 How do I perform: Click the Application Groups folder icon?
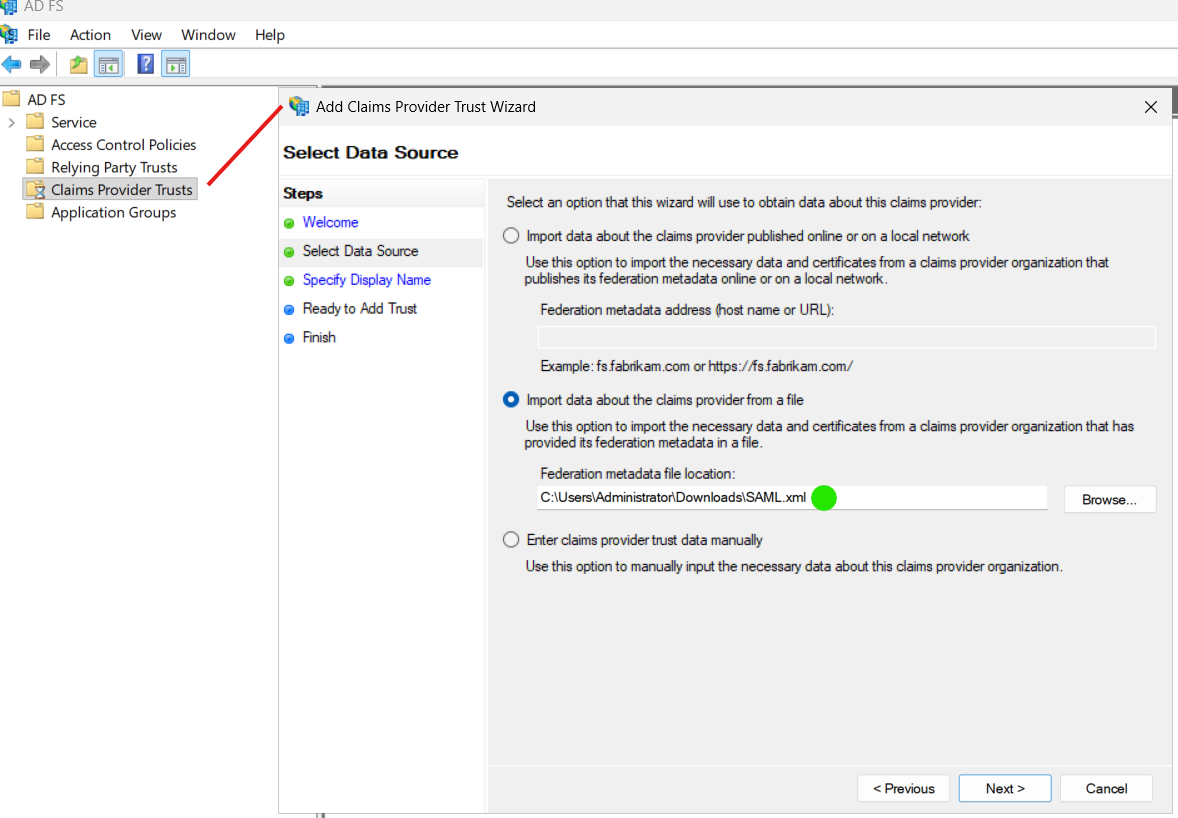pos(35,211)
